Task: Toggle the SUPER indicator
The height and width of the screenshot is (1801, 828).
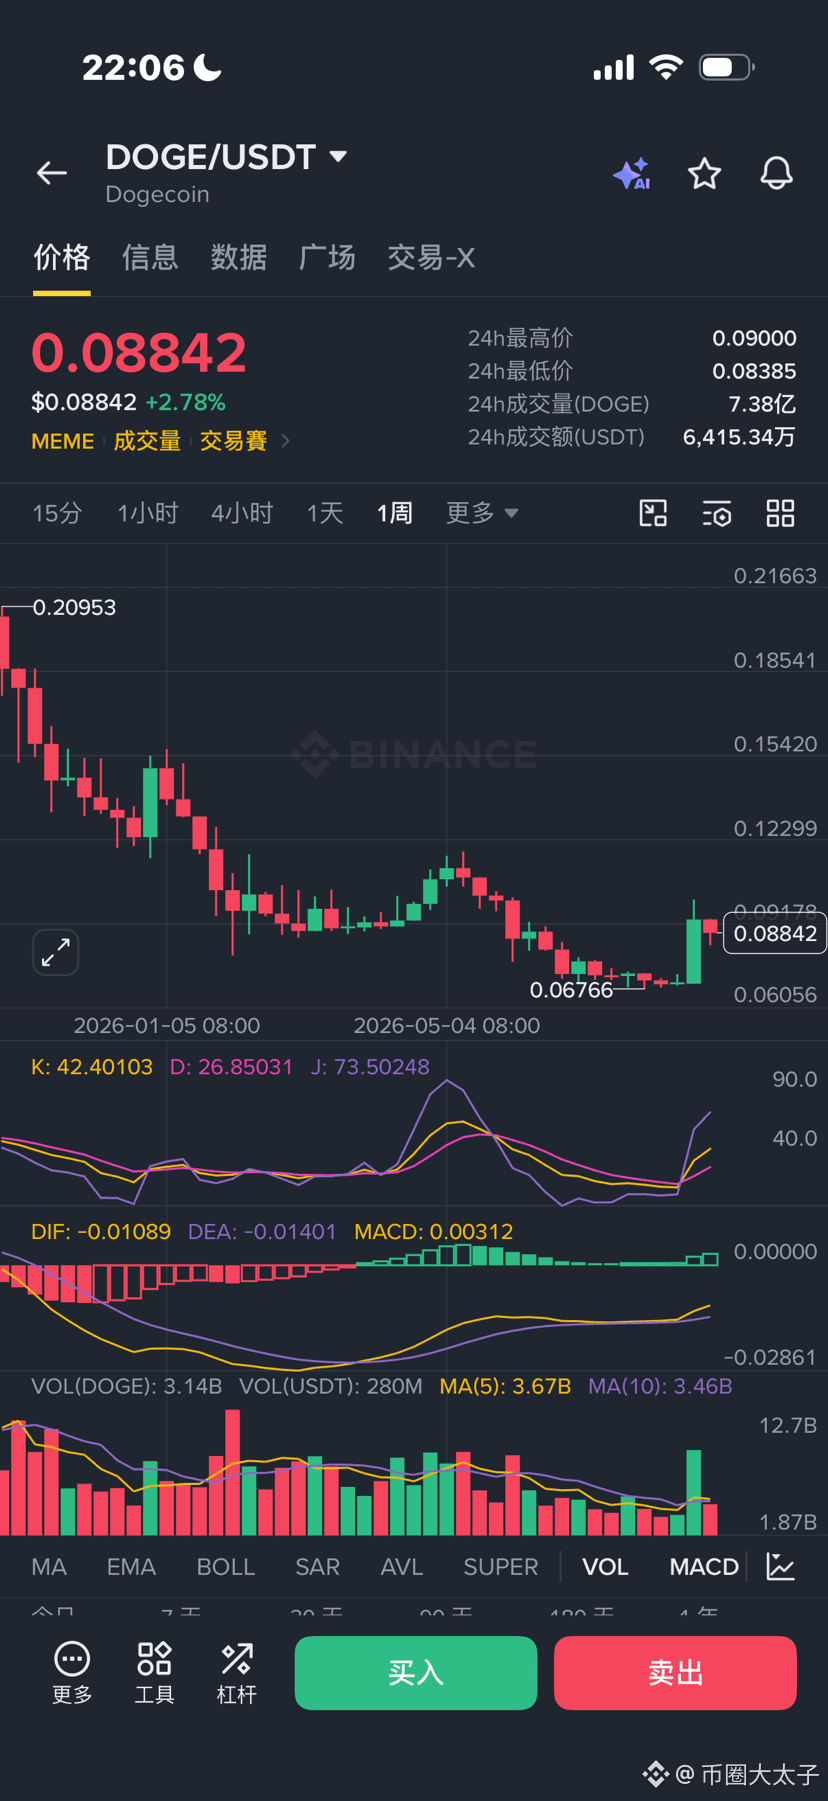Action: (501, 1567)
